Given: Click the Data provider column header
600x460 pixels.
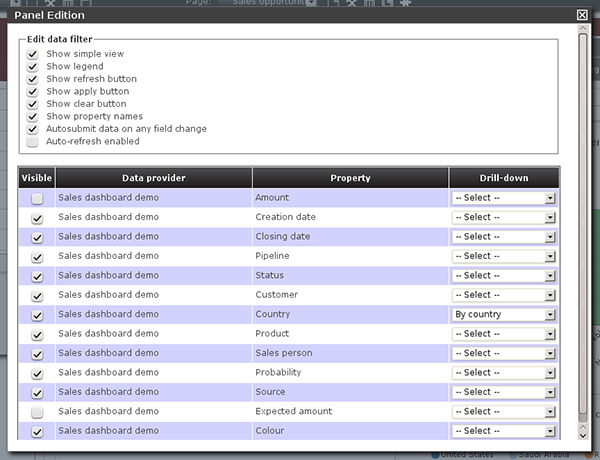Looking at the screenshot, I should pyautogui.click(x=153, y=178).
